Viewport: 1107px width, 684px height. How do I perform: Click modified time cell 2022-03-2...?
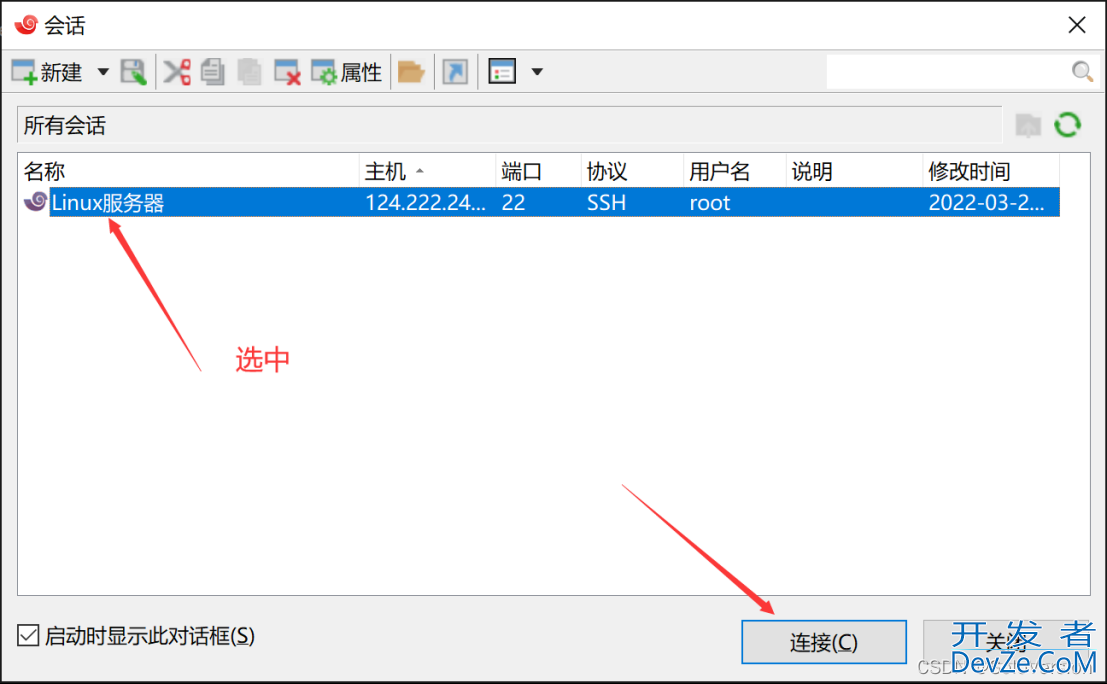tap(986, 203)
